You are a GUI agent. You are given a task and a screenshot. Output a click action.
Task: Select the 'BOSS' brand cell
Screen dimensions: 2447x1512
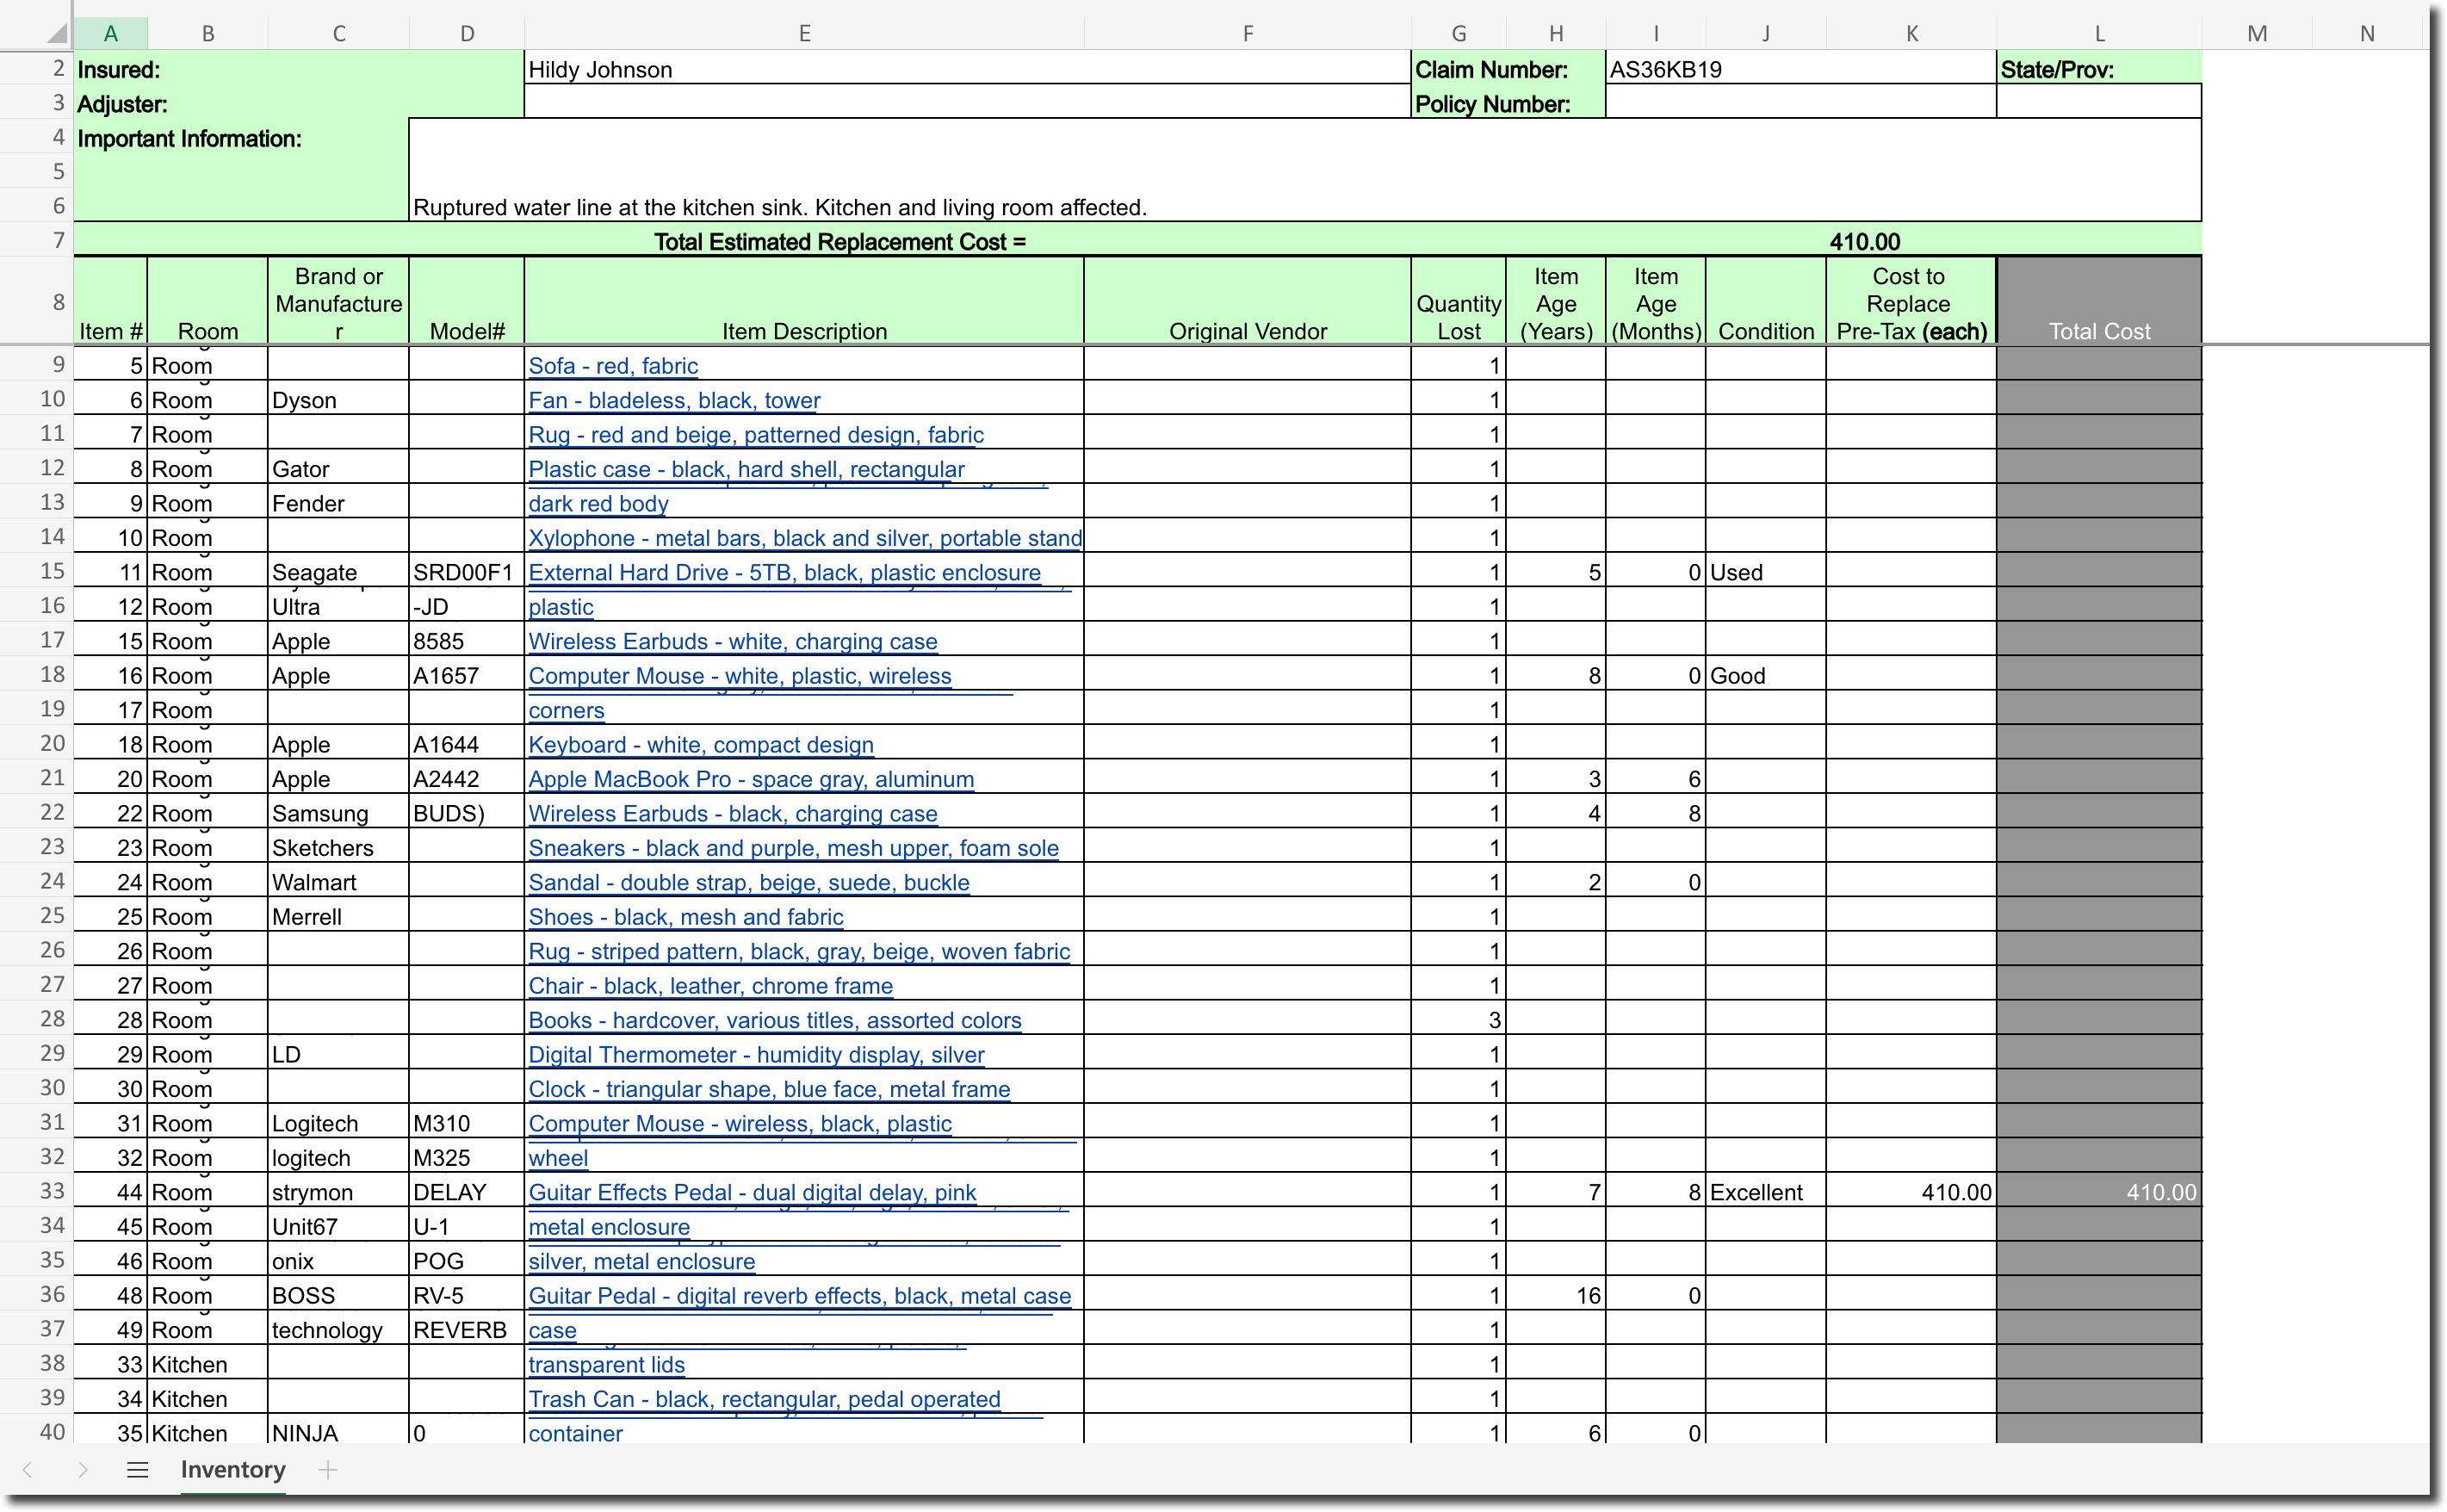[338, 1295]
